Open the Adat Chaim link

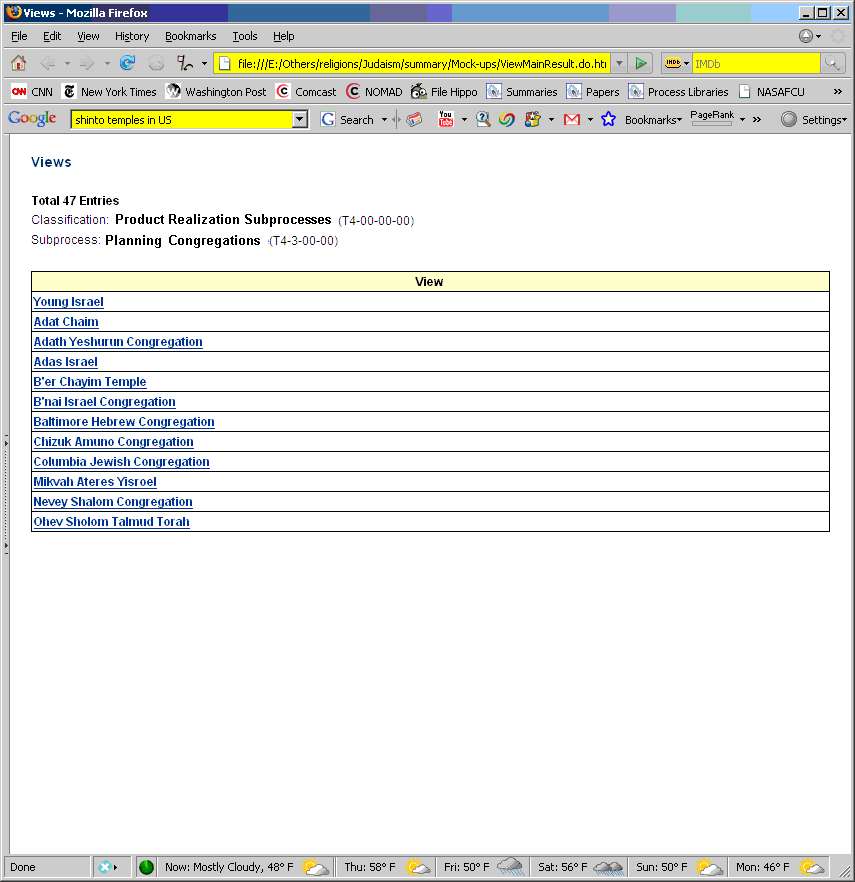click(x=66, y=322)
